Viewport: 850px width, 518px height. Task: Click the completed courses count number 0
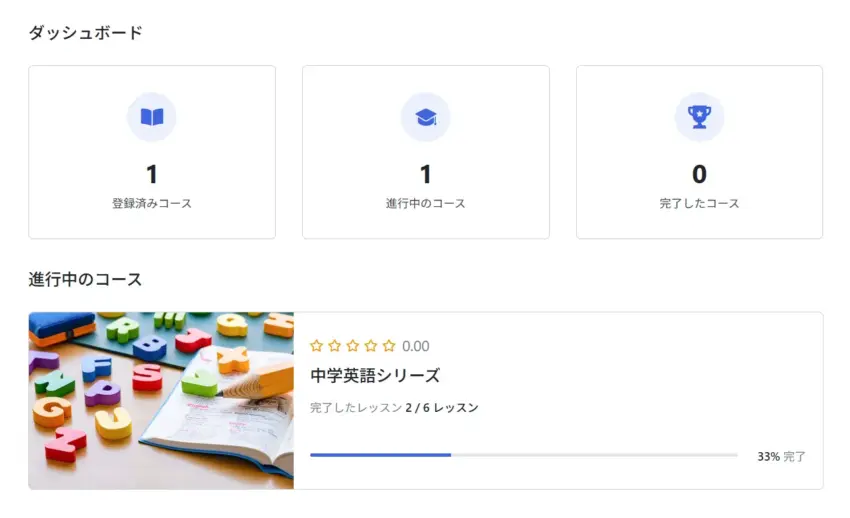coord(699,175)
